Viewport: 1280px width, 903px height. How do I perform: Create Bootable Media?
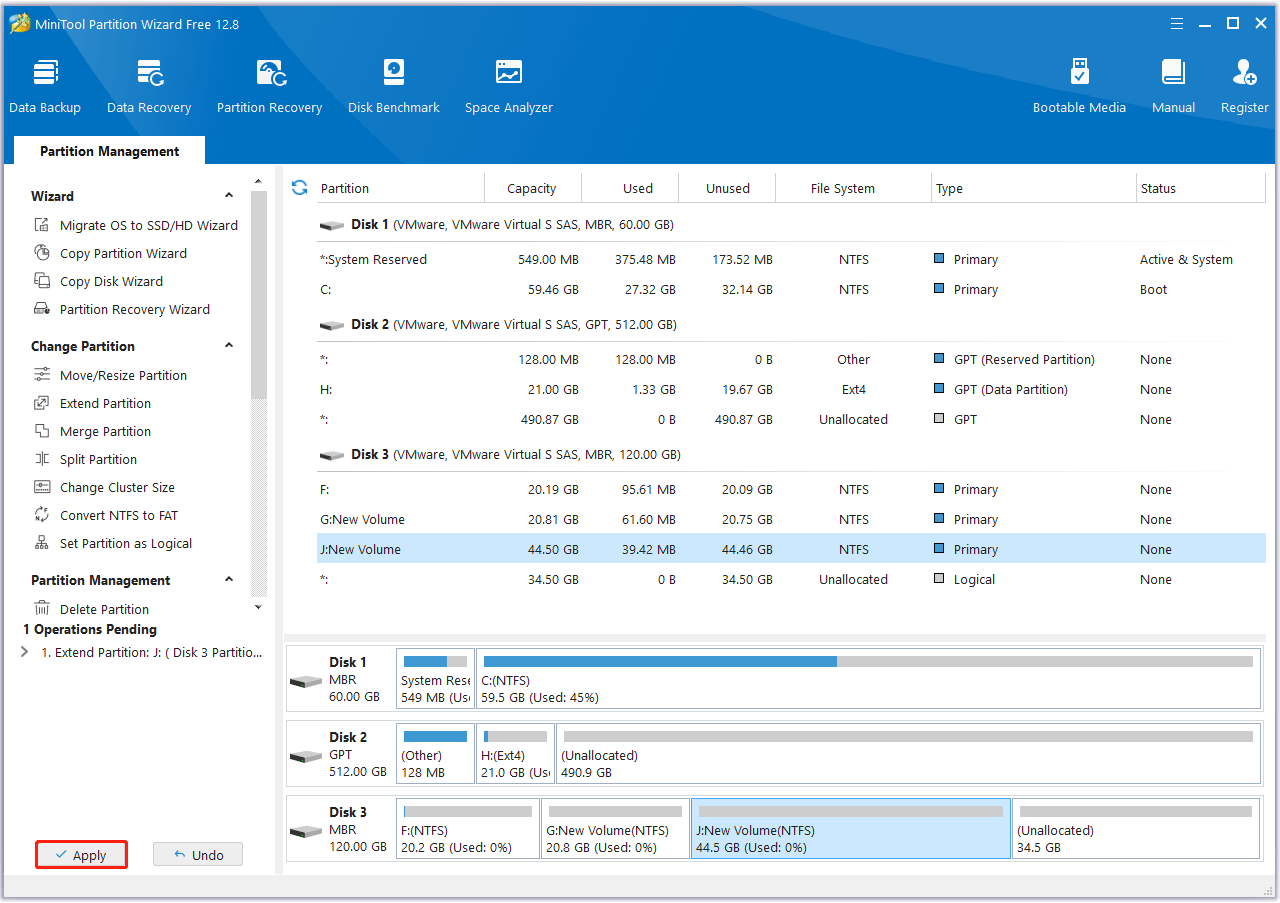(1080, 87)
